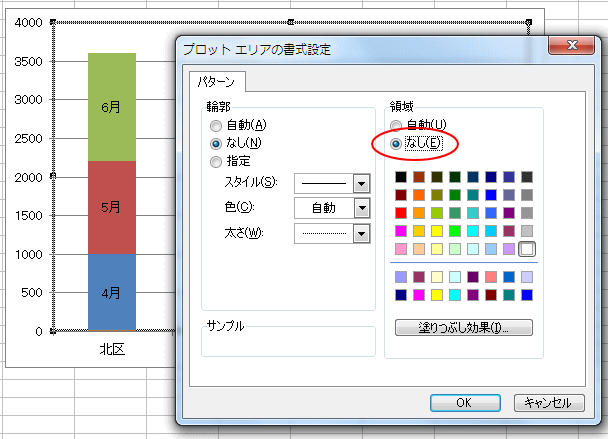Pick the lime green swatch in the fourth row
The width and height of the screenshot is (608, 439).
[x=455, y=231]
